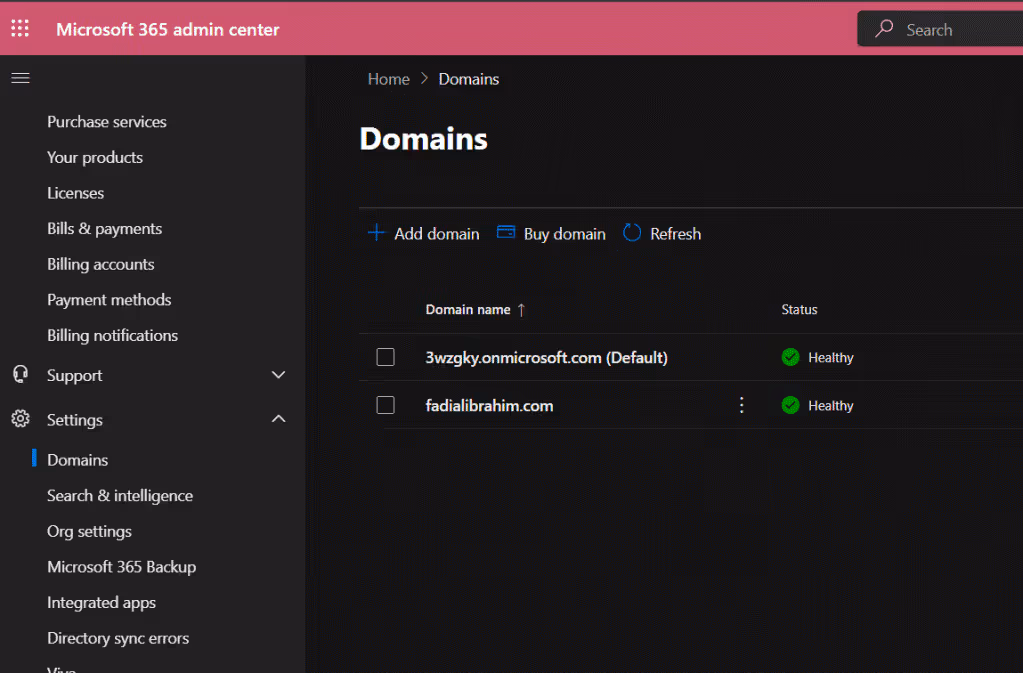Click the Buy domain card icon

[506, 232]
